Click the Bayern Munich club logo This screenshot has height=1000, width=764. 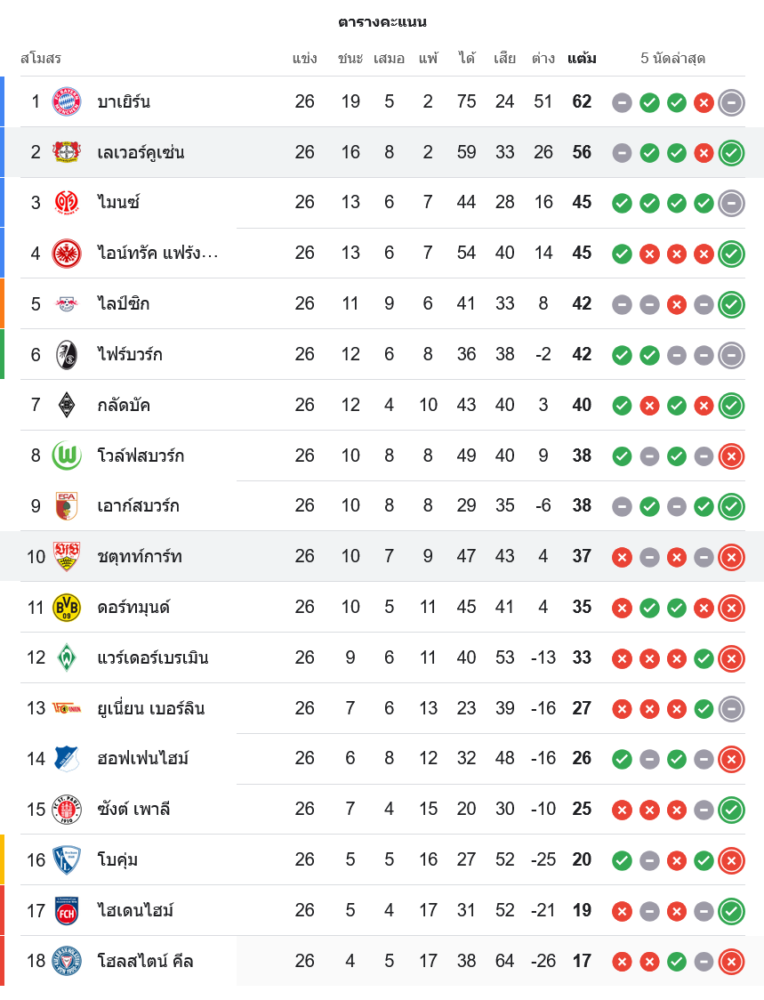click(x=66, y=102)
